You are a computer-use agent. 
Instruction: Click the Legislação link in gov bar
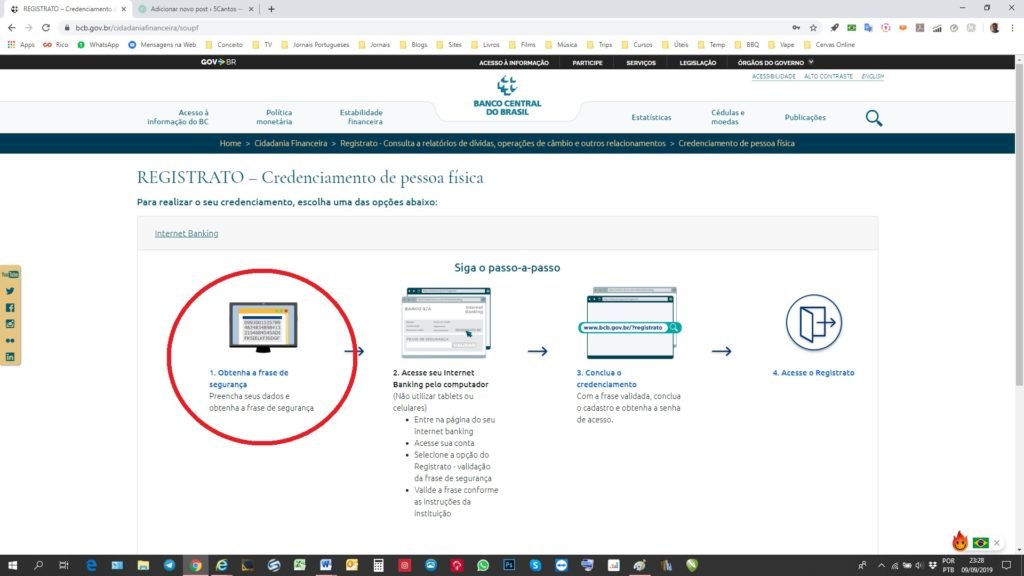point(697,63)
